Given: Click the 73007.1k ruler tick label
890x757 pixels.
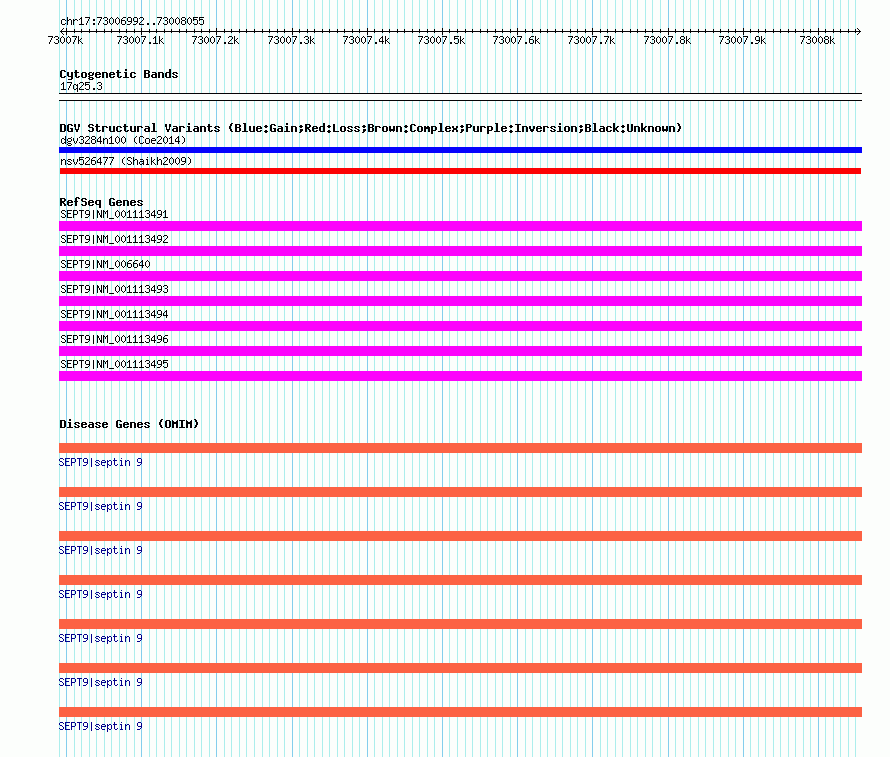Looking at the screenshot, I should 140,40.
